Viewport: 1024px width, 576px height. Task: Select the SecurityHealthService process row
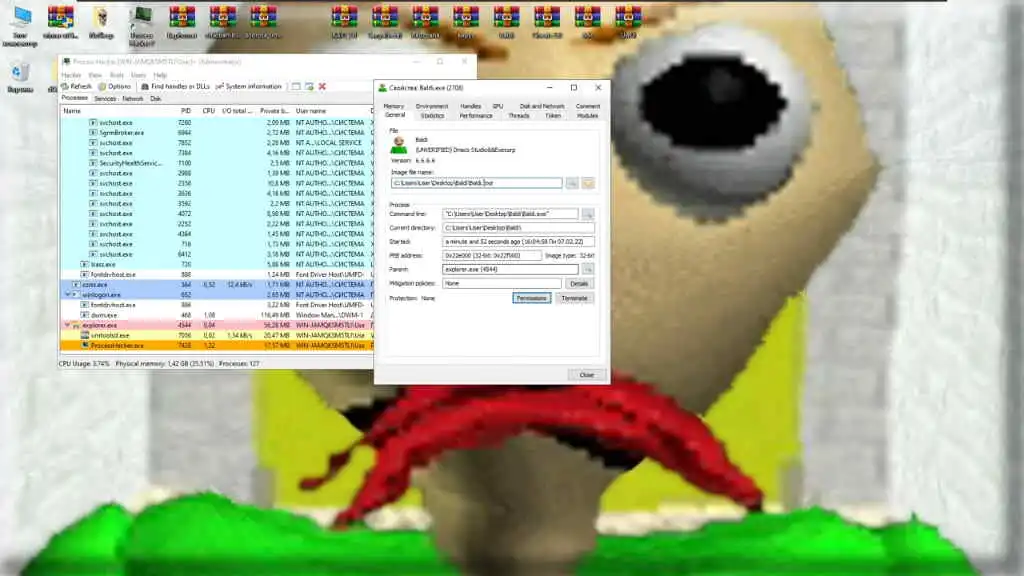click(x=216, y=163)
